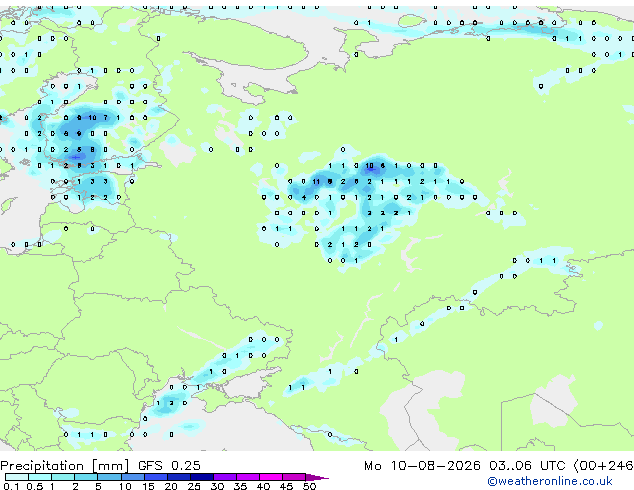This screenshot has height=490, width=634.
Task: Select the 25–30 mm dark blue swatch
Action: click(x=202, y=477)
